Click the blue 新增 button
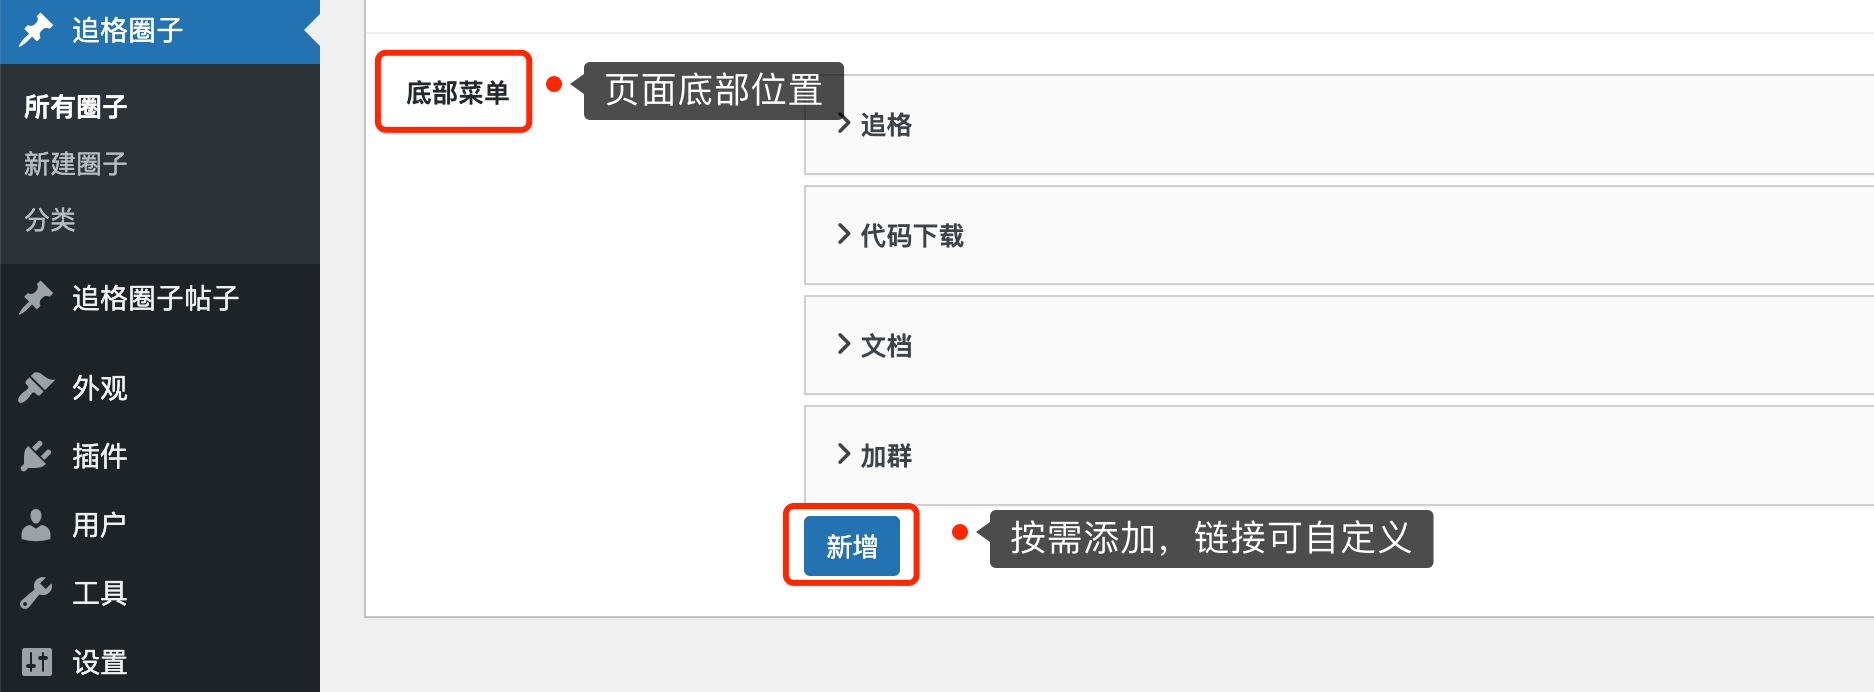Screen dimensions: 1874x692 852,545
